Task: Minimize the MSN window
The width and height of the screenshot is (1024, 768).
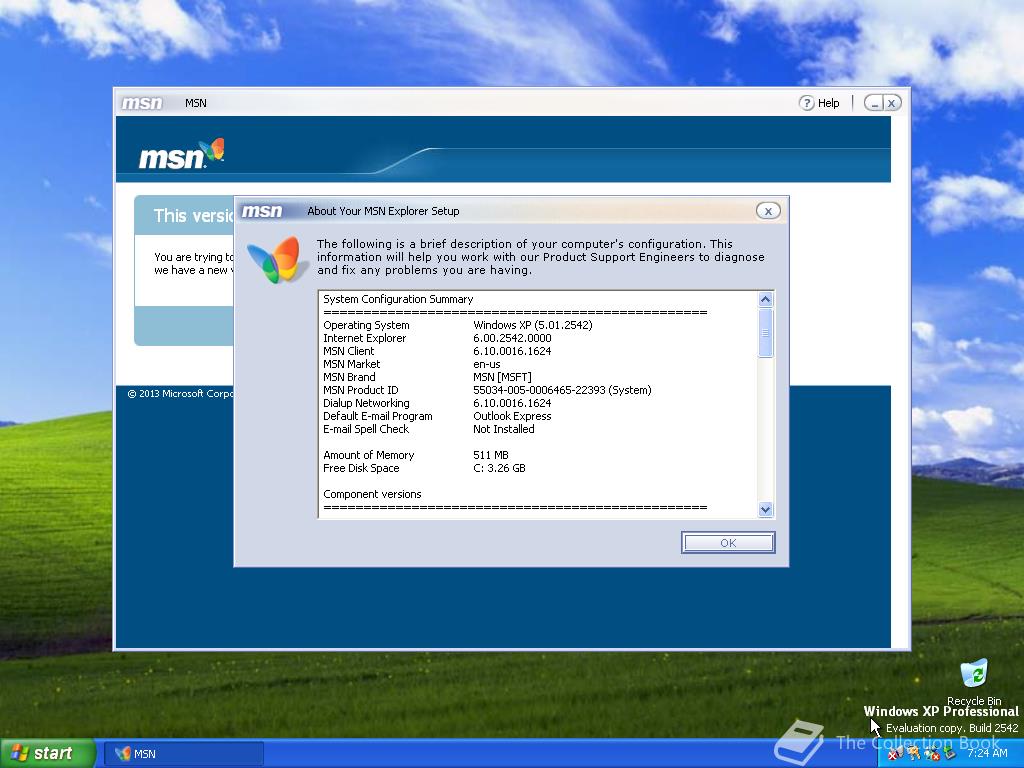Action: [874, 103]
